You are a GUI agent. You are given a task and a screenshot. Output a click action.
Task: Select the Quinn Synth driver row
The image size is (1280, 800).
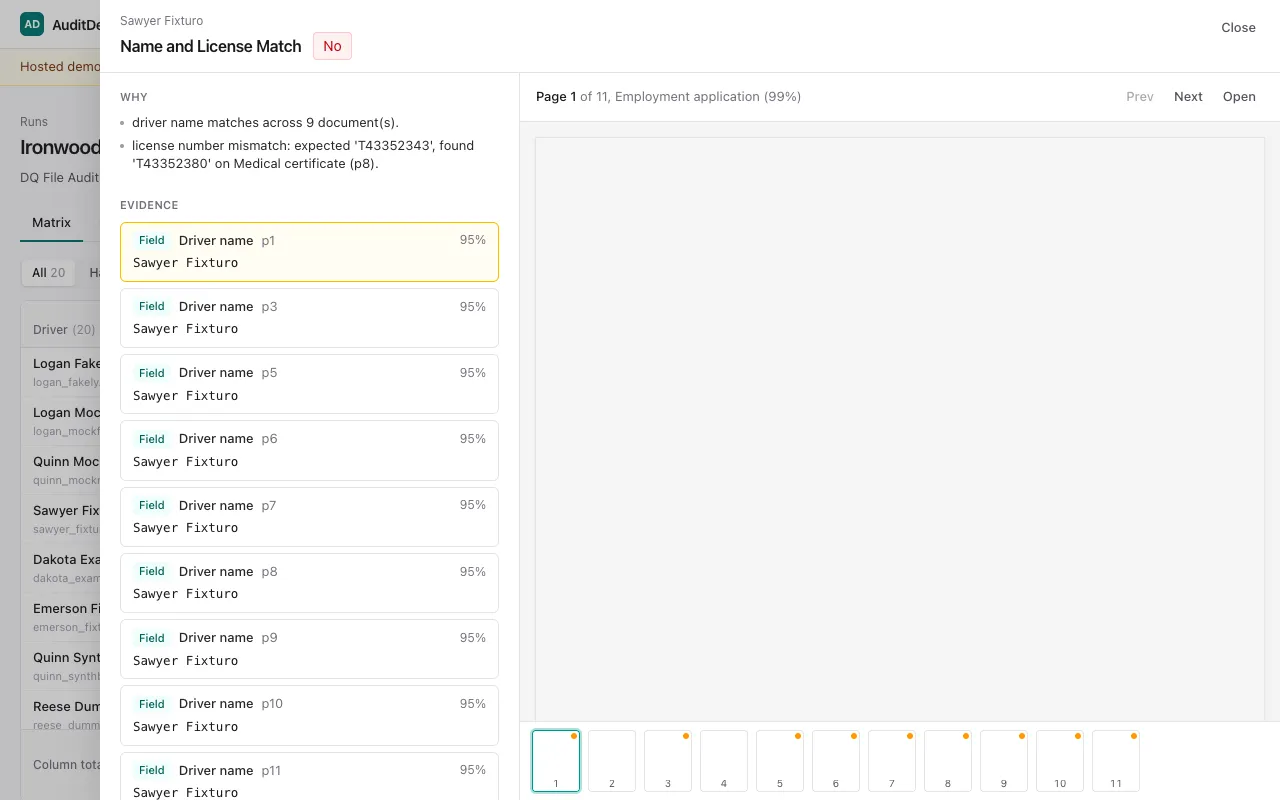(x=61, y=666)
